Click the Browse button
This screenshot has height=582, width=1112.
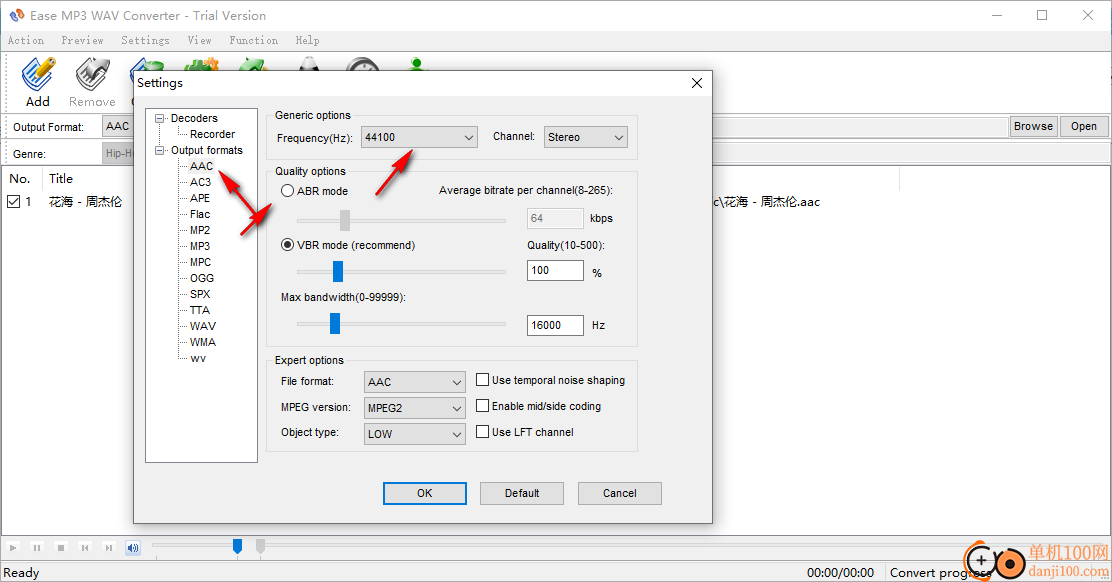click(1033, 126)
